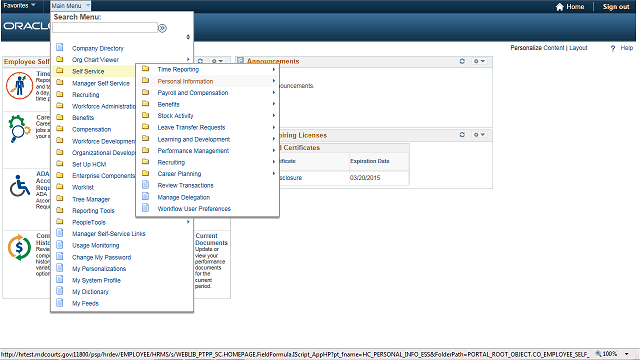Open Stock Activity submenu item

(176, 116)
